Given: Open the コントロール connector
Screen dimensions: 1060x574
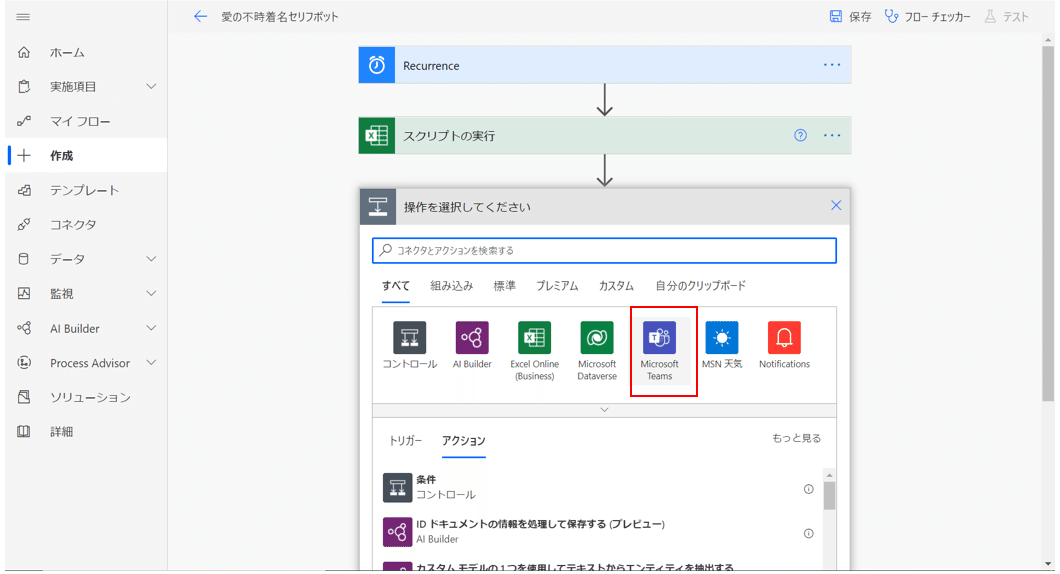Looking at the screenshot, I should click(409, 339).
